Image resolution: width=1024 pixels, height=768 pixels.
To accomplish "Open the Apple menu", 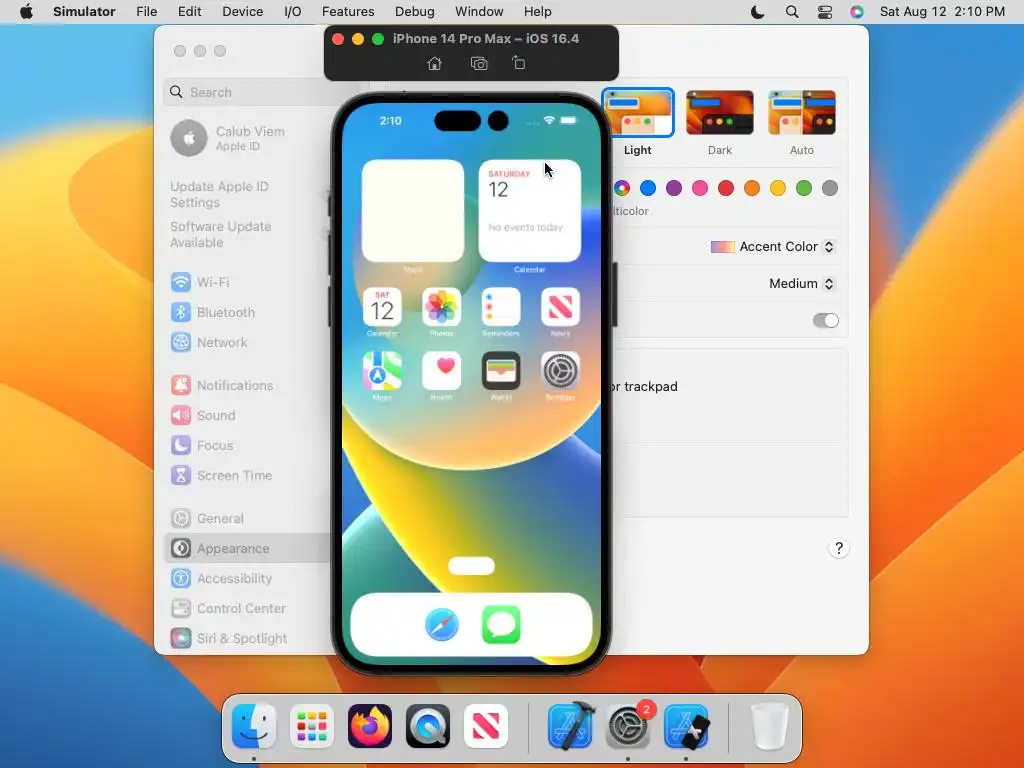I will coord(26,12).
